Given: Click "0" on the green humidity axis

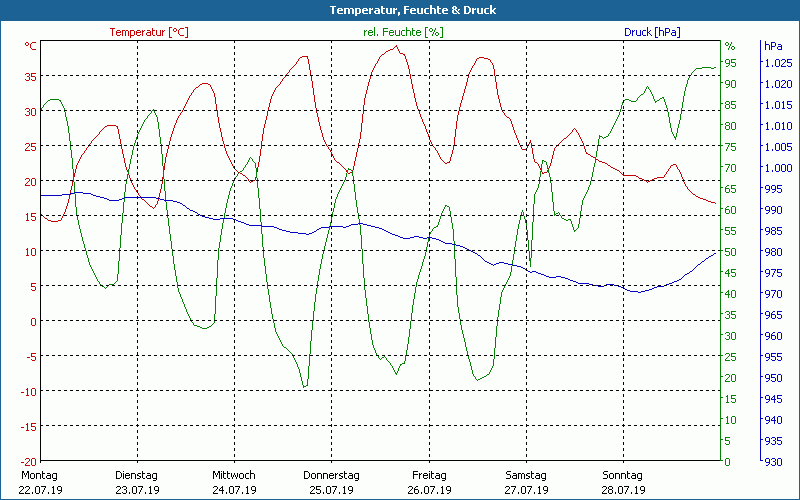Looking at the screenshot, I should (x=728, y=462).
